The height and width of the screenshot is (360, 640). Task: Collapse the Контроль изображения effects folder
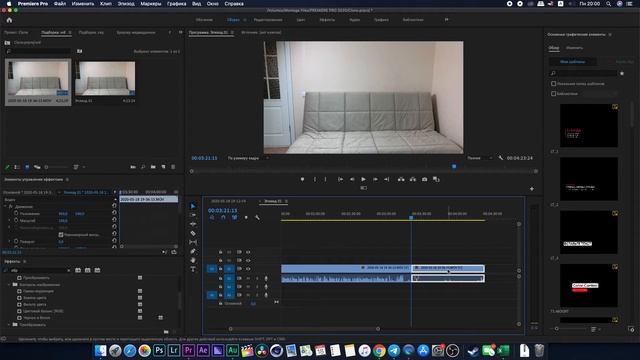(9, 284)
